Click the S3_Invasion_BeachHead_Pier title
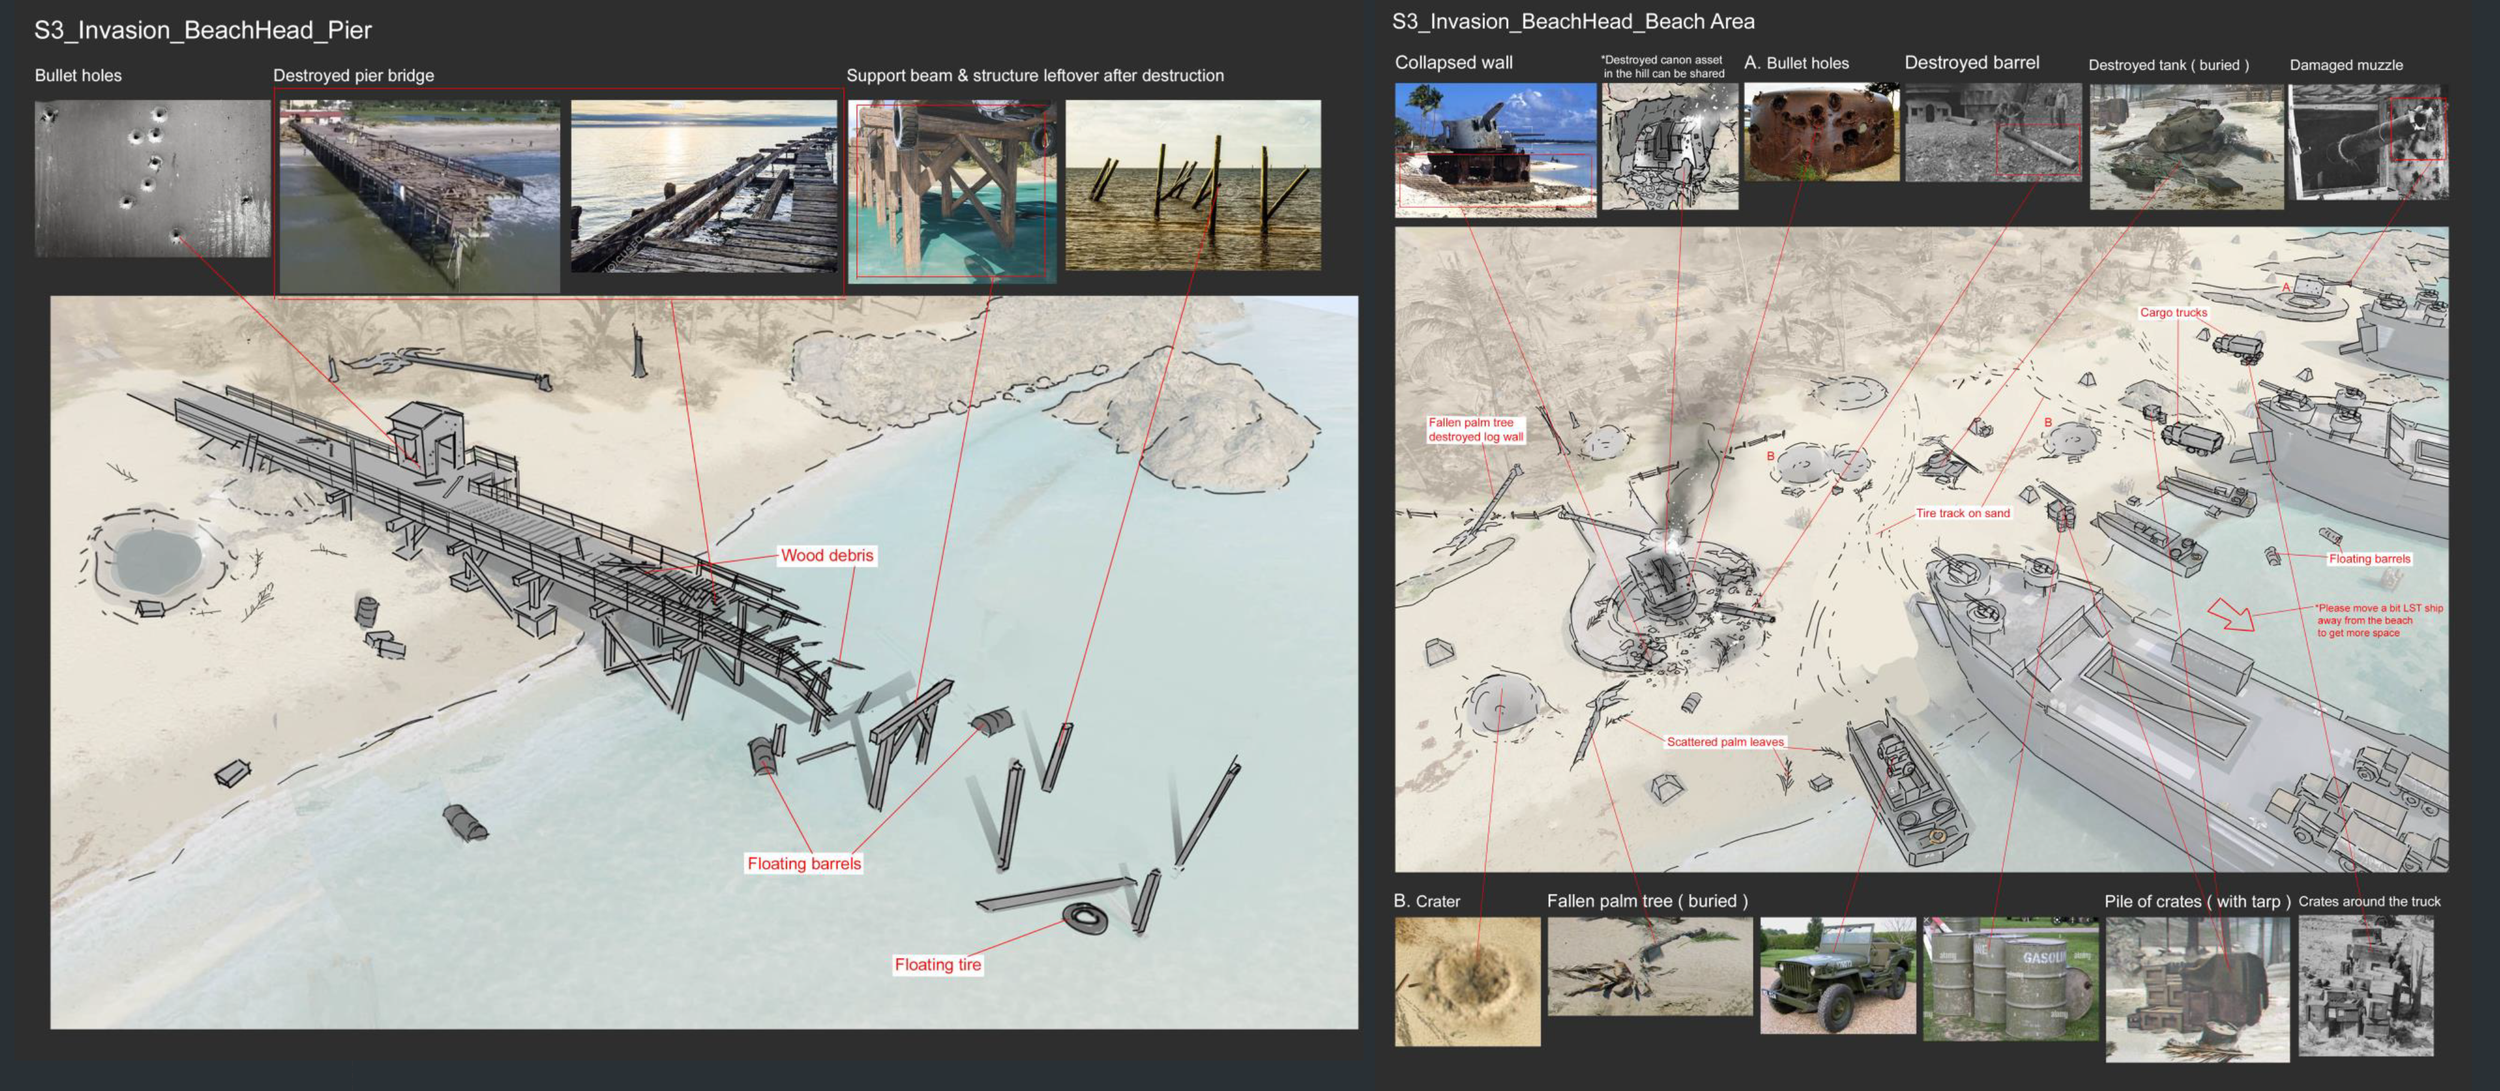 (x=203, y=30)
